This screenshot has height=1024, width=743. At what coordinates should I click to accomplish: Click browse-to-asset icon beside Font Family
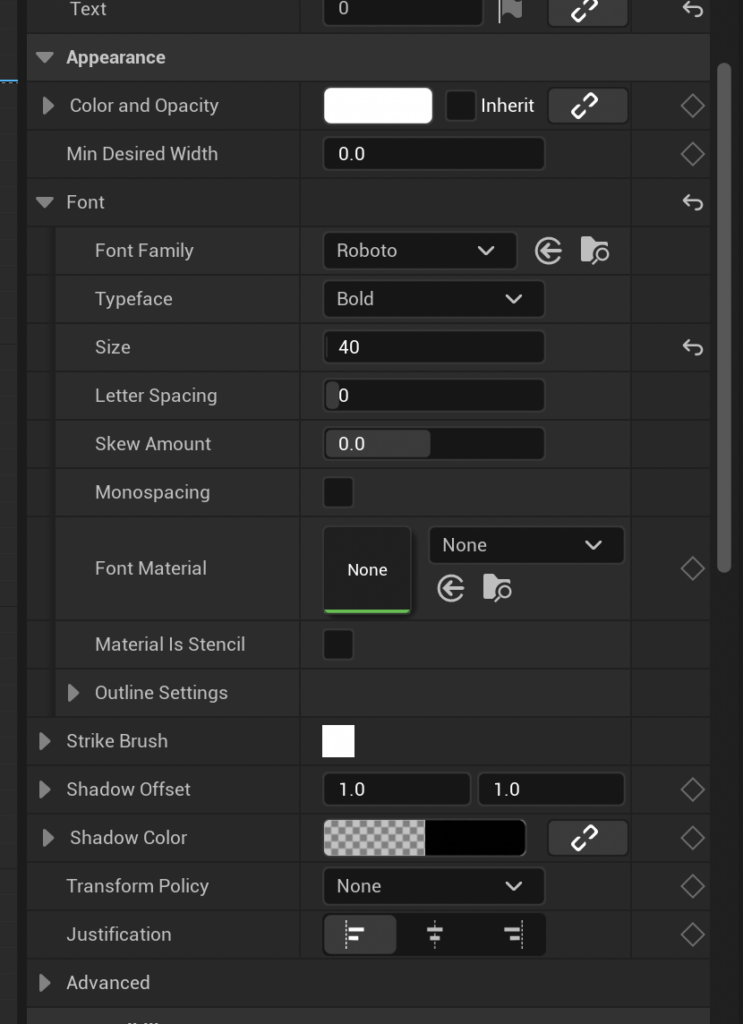coord(594,251)
